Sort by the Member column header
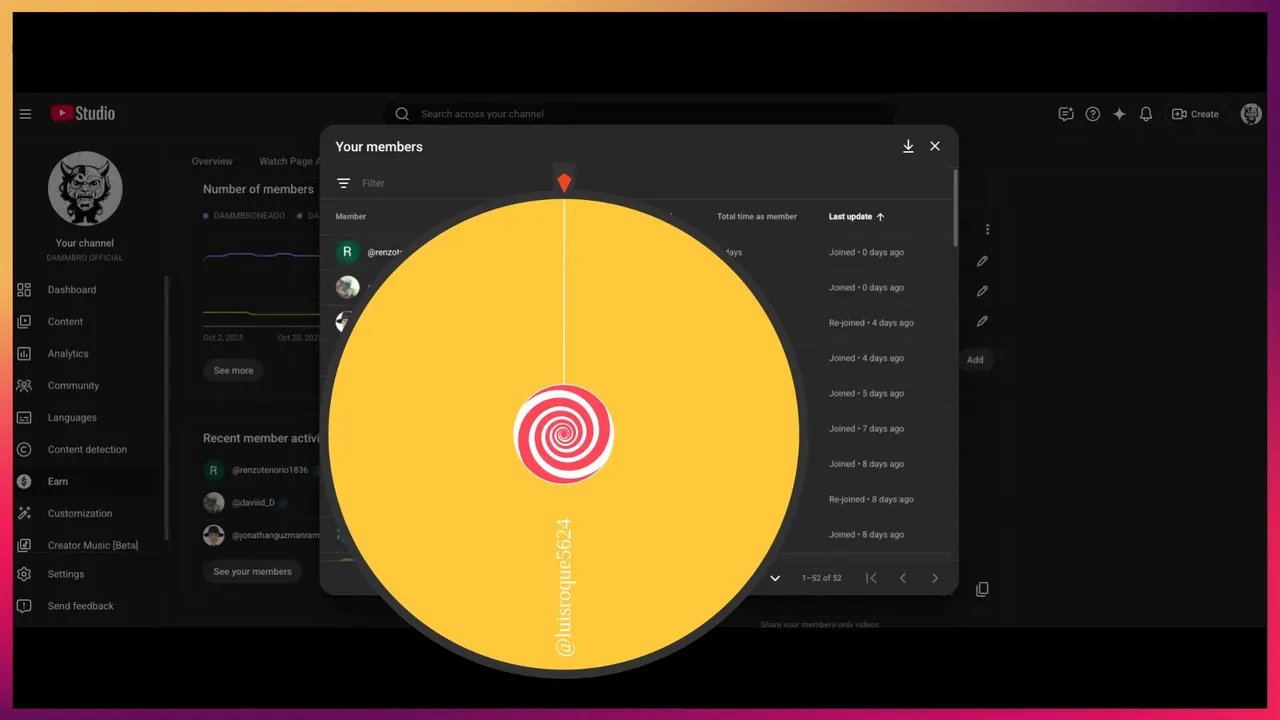 tap(351, 217)
